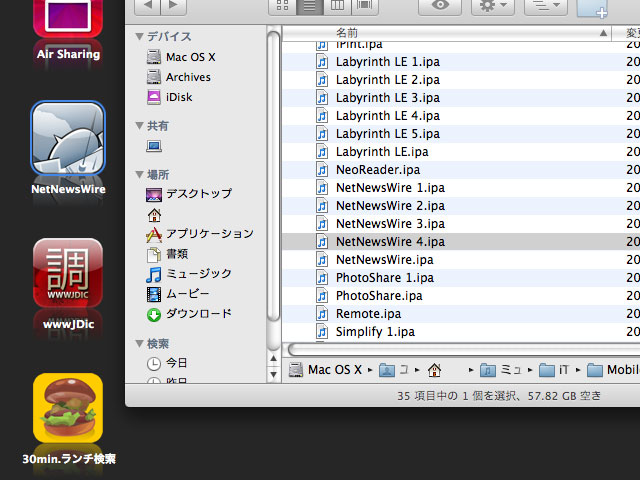Click the sidebar scroll down arrow
This screenshot has height=480, width=640.
(273, 374)
